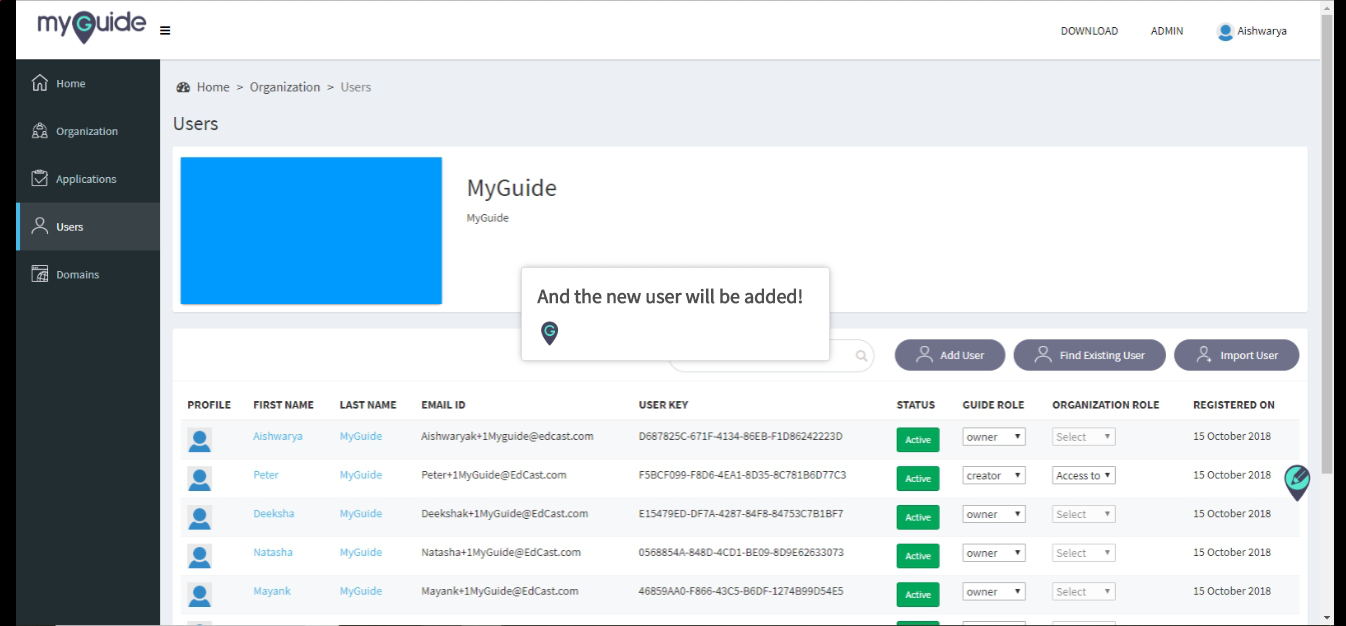Click Deeksha's profile picture icon

click(x=200, y=517)
